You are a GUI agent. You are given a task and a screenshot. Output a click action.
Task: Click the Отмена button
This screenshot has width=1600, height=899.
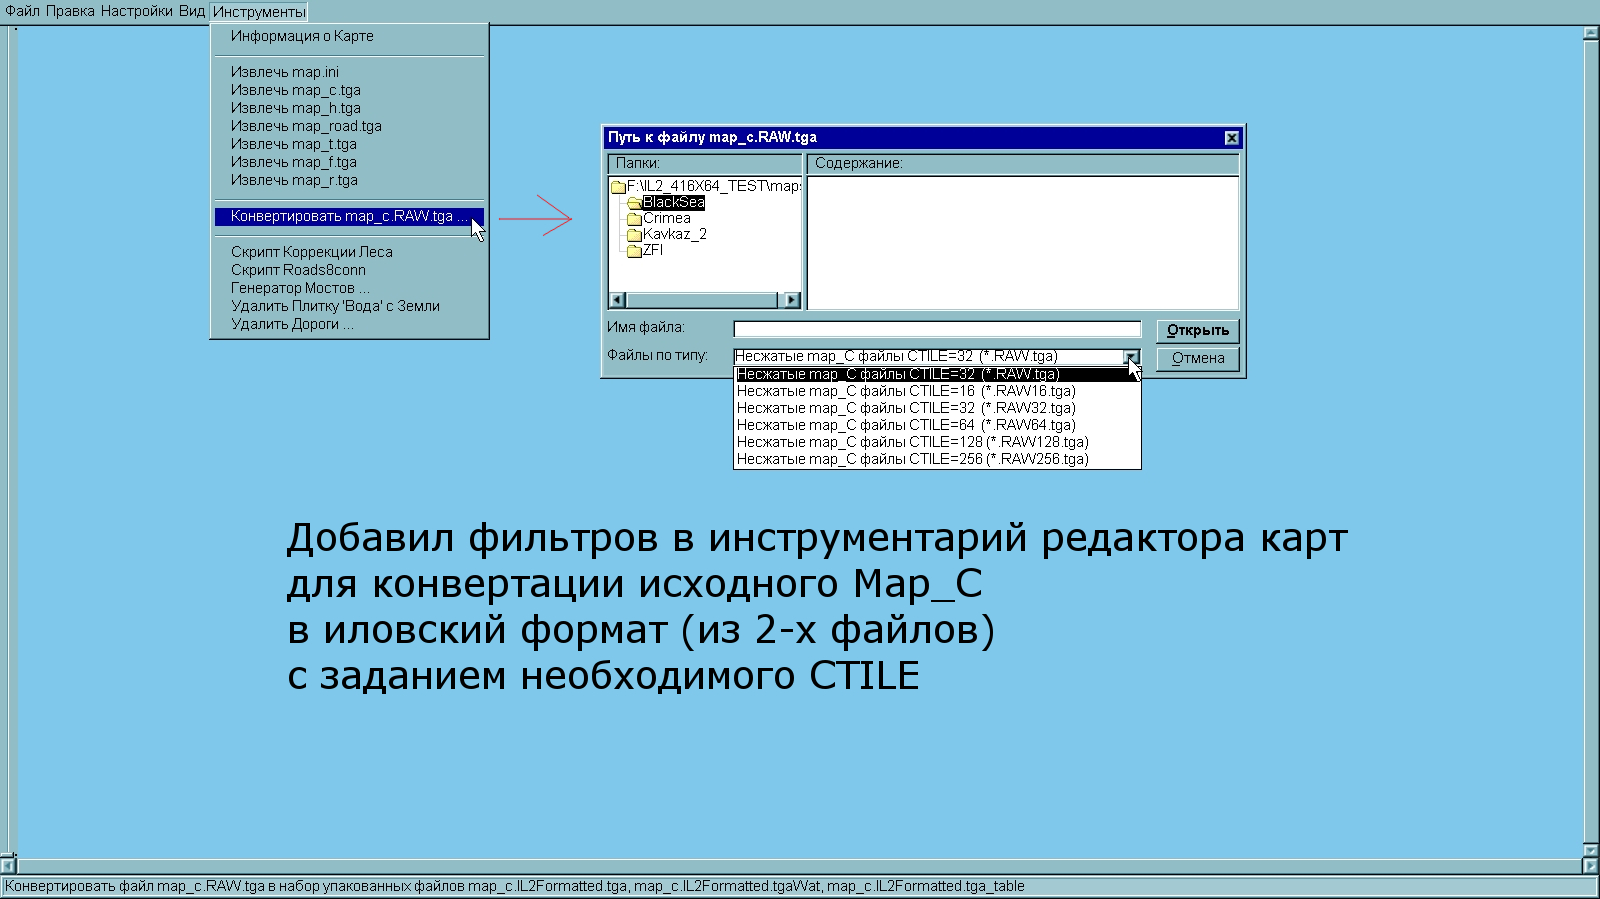1198,359
